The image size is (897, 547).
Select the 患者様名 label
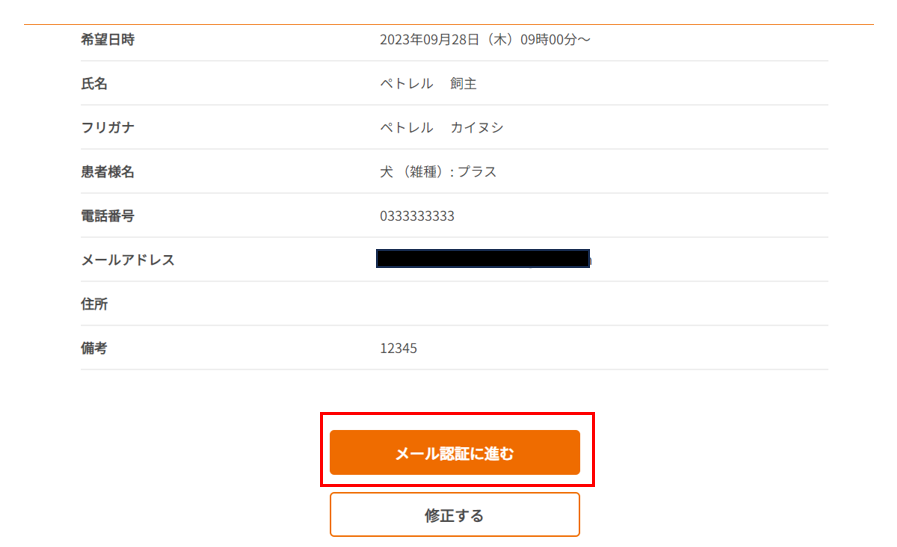pyautogui.click(x=107, y=172)
